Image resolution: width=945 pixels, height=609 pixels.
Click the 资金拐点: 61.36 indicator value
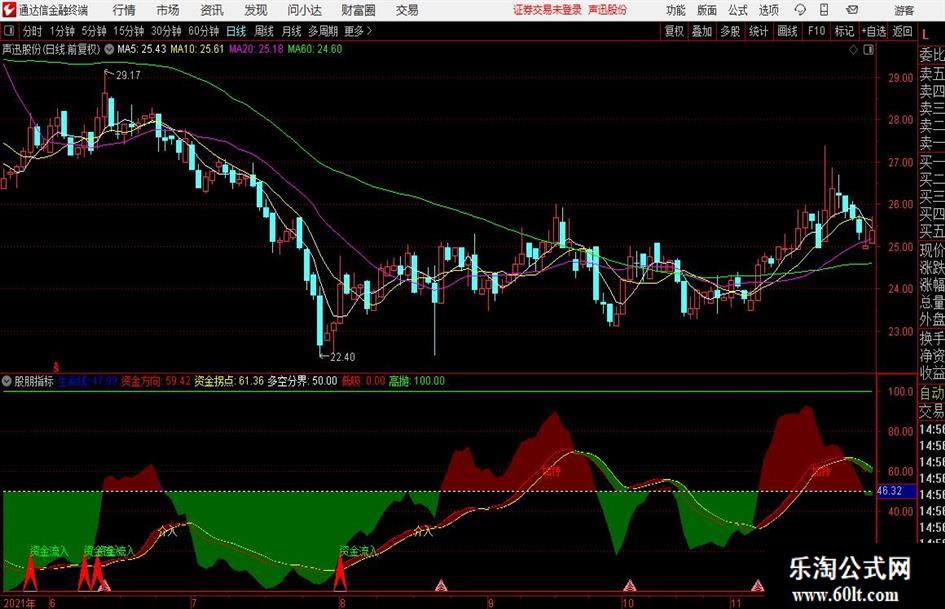[x=229, y=381]
